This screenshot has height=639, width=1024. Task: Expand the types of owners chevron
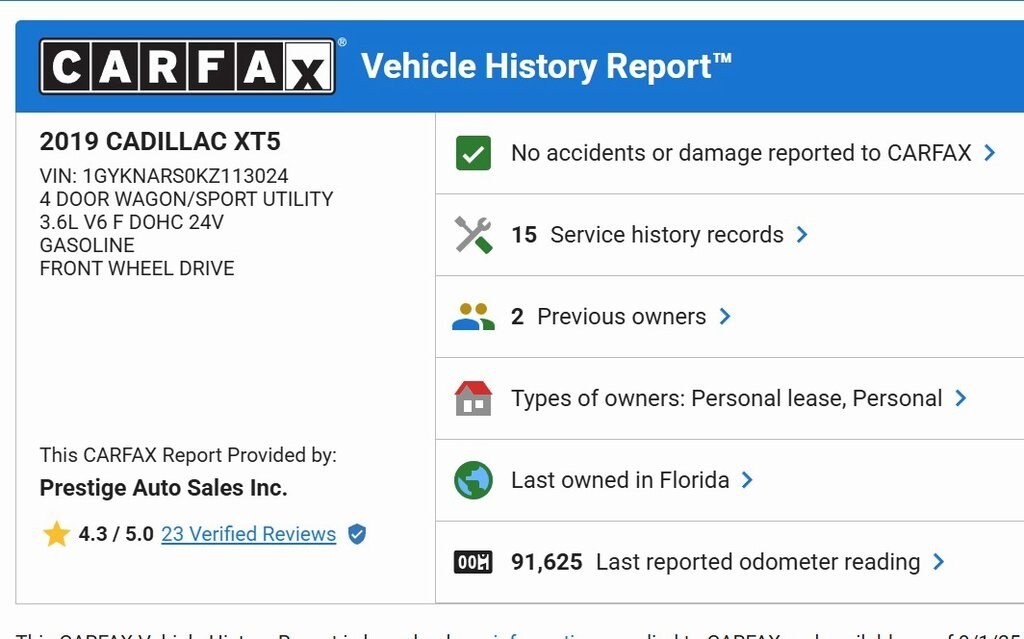click(x=960, y=398)
